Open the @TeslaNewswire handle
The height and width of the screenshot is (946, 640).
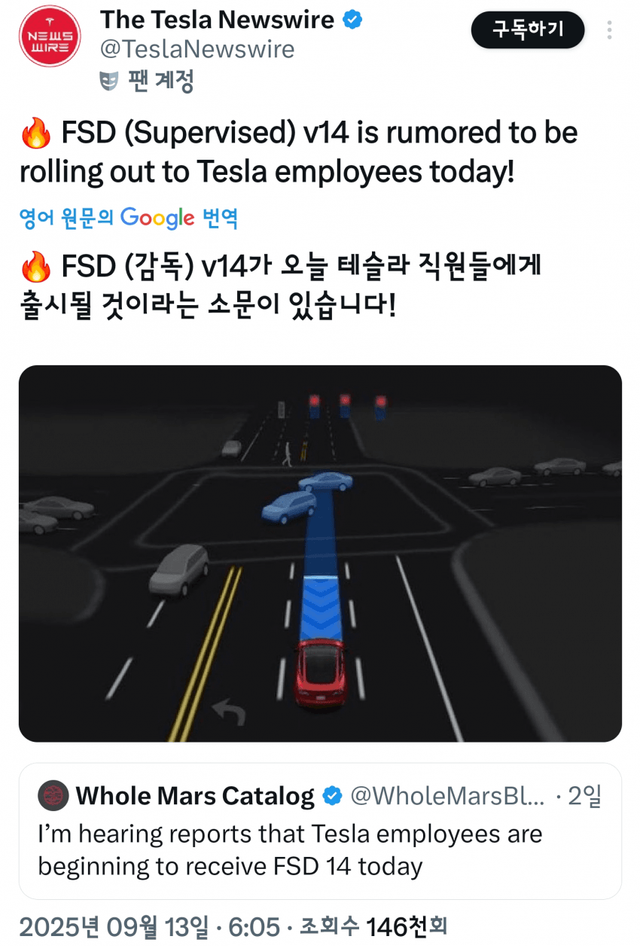coord(197,49)
